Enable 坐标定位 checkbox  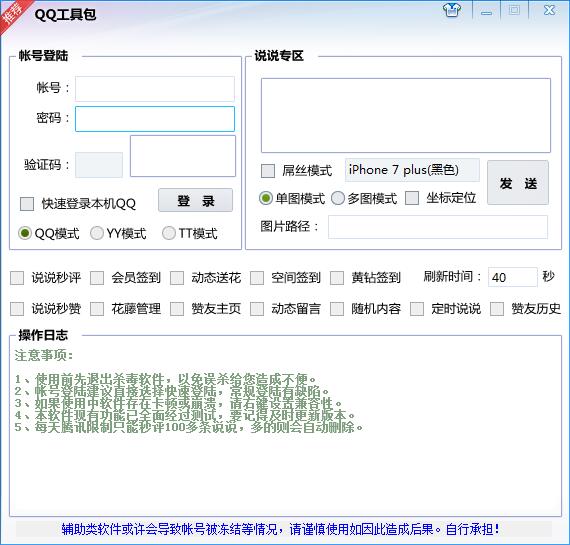point(412,198)
